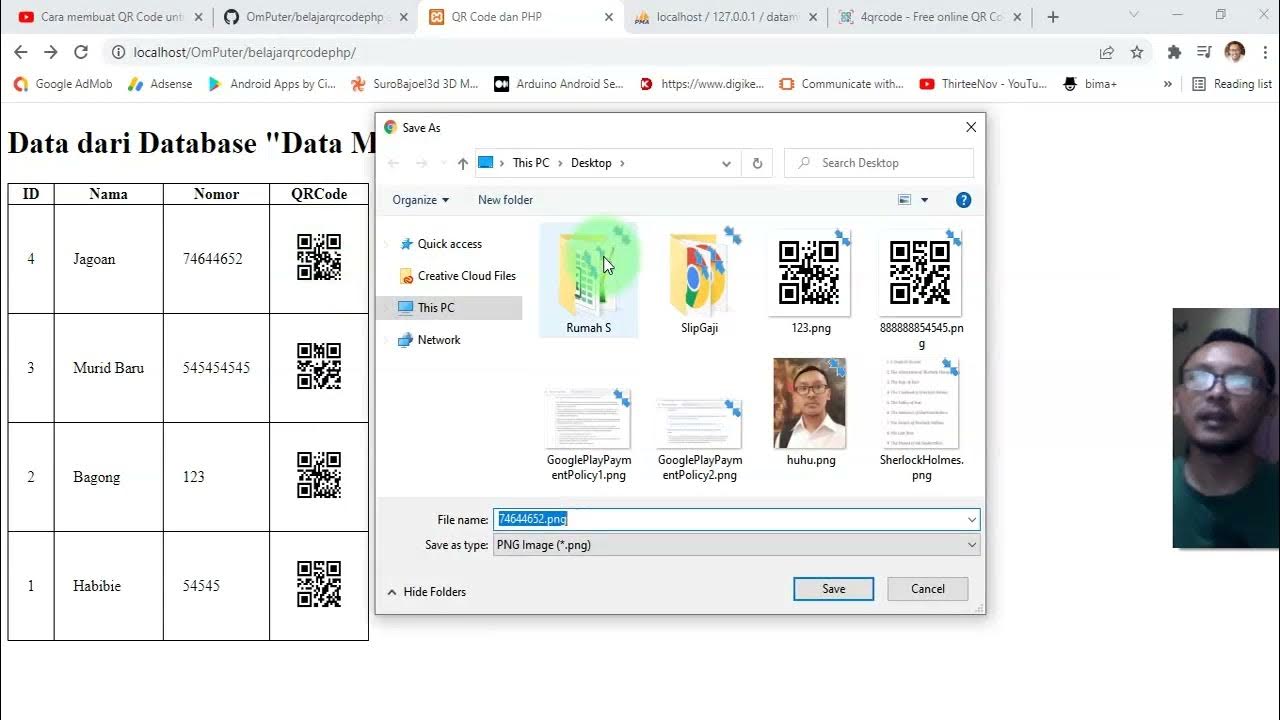The width and height of the screenshot is (1280, 720).
Task: Click Desktop in the path breadcrumb
Action: (591, 163)
